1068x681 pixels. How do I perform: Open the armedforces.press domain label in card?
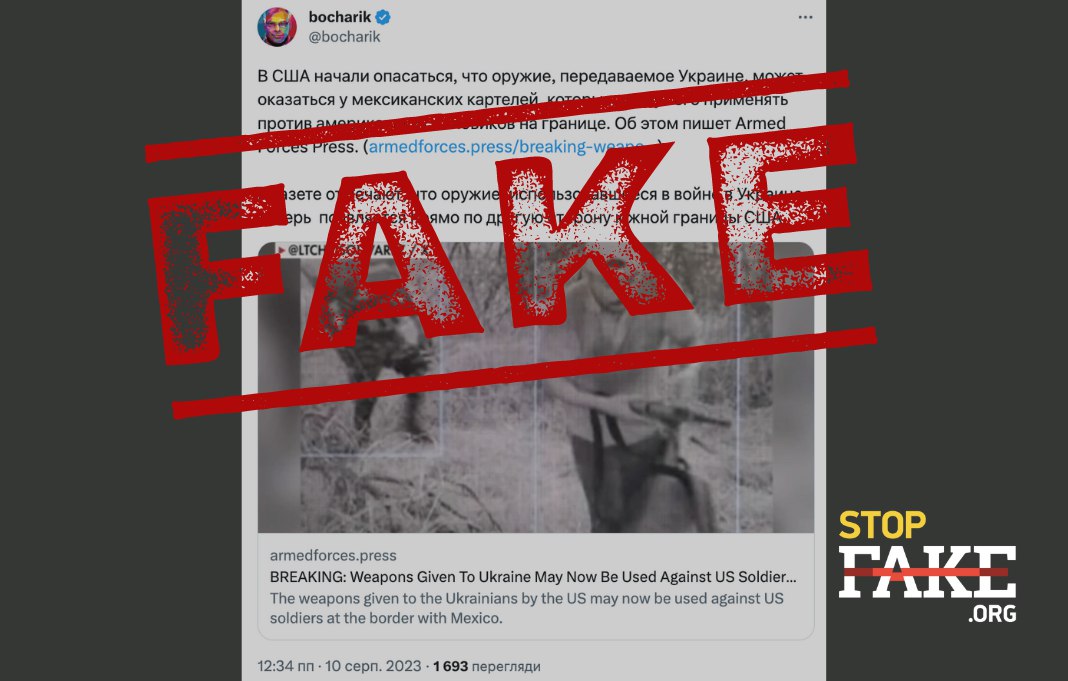pos(332,555)
